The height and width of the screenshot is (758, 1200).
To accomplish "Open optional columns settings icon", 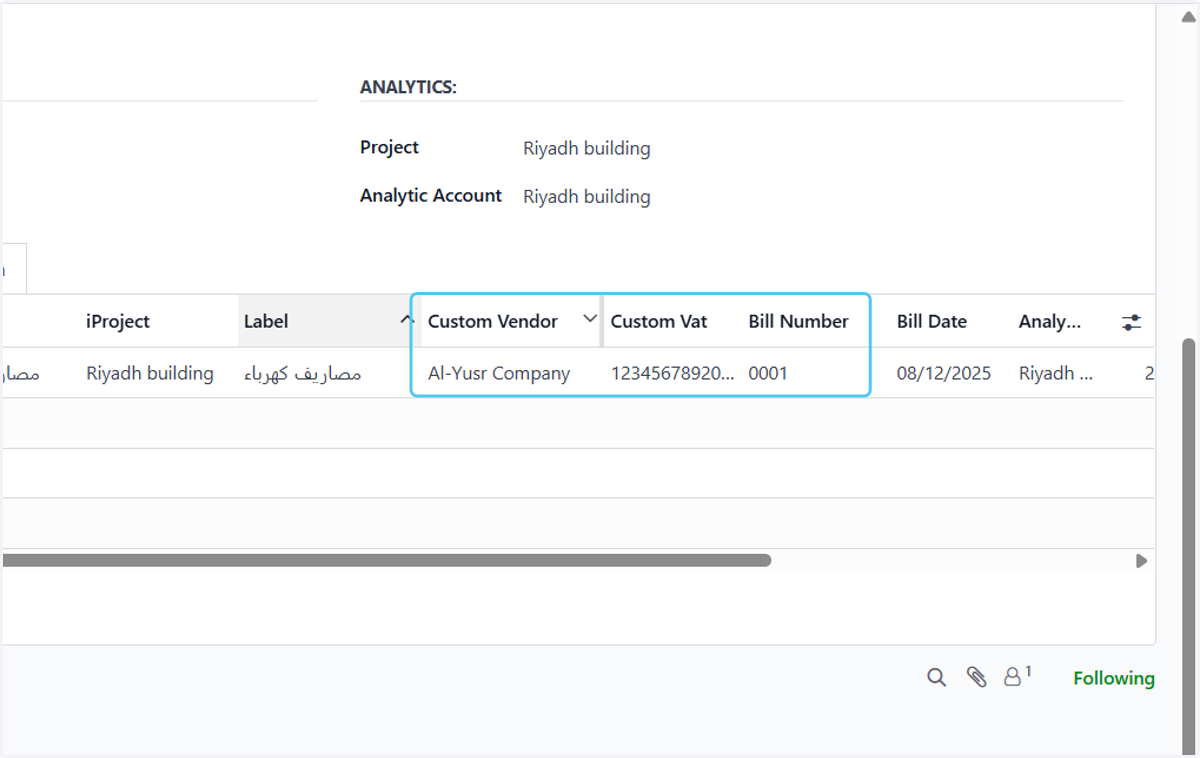I will (x=1131, y=322).
